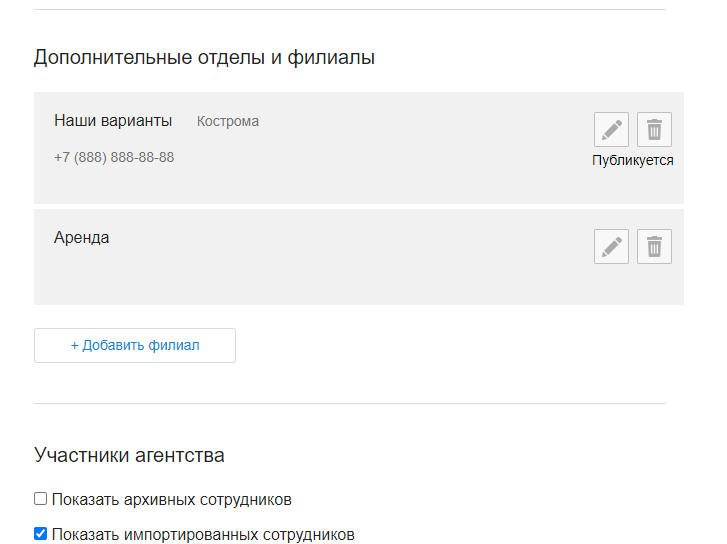The image size is (727, 544).
Task: Click the Наши варианты branch name
Action: point(113,121)
